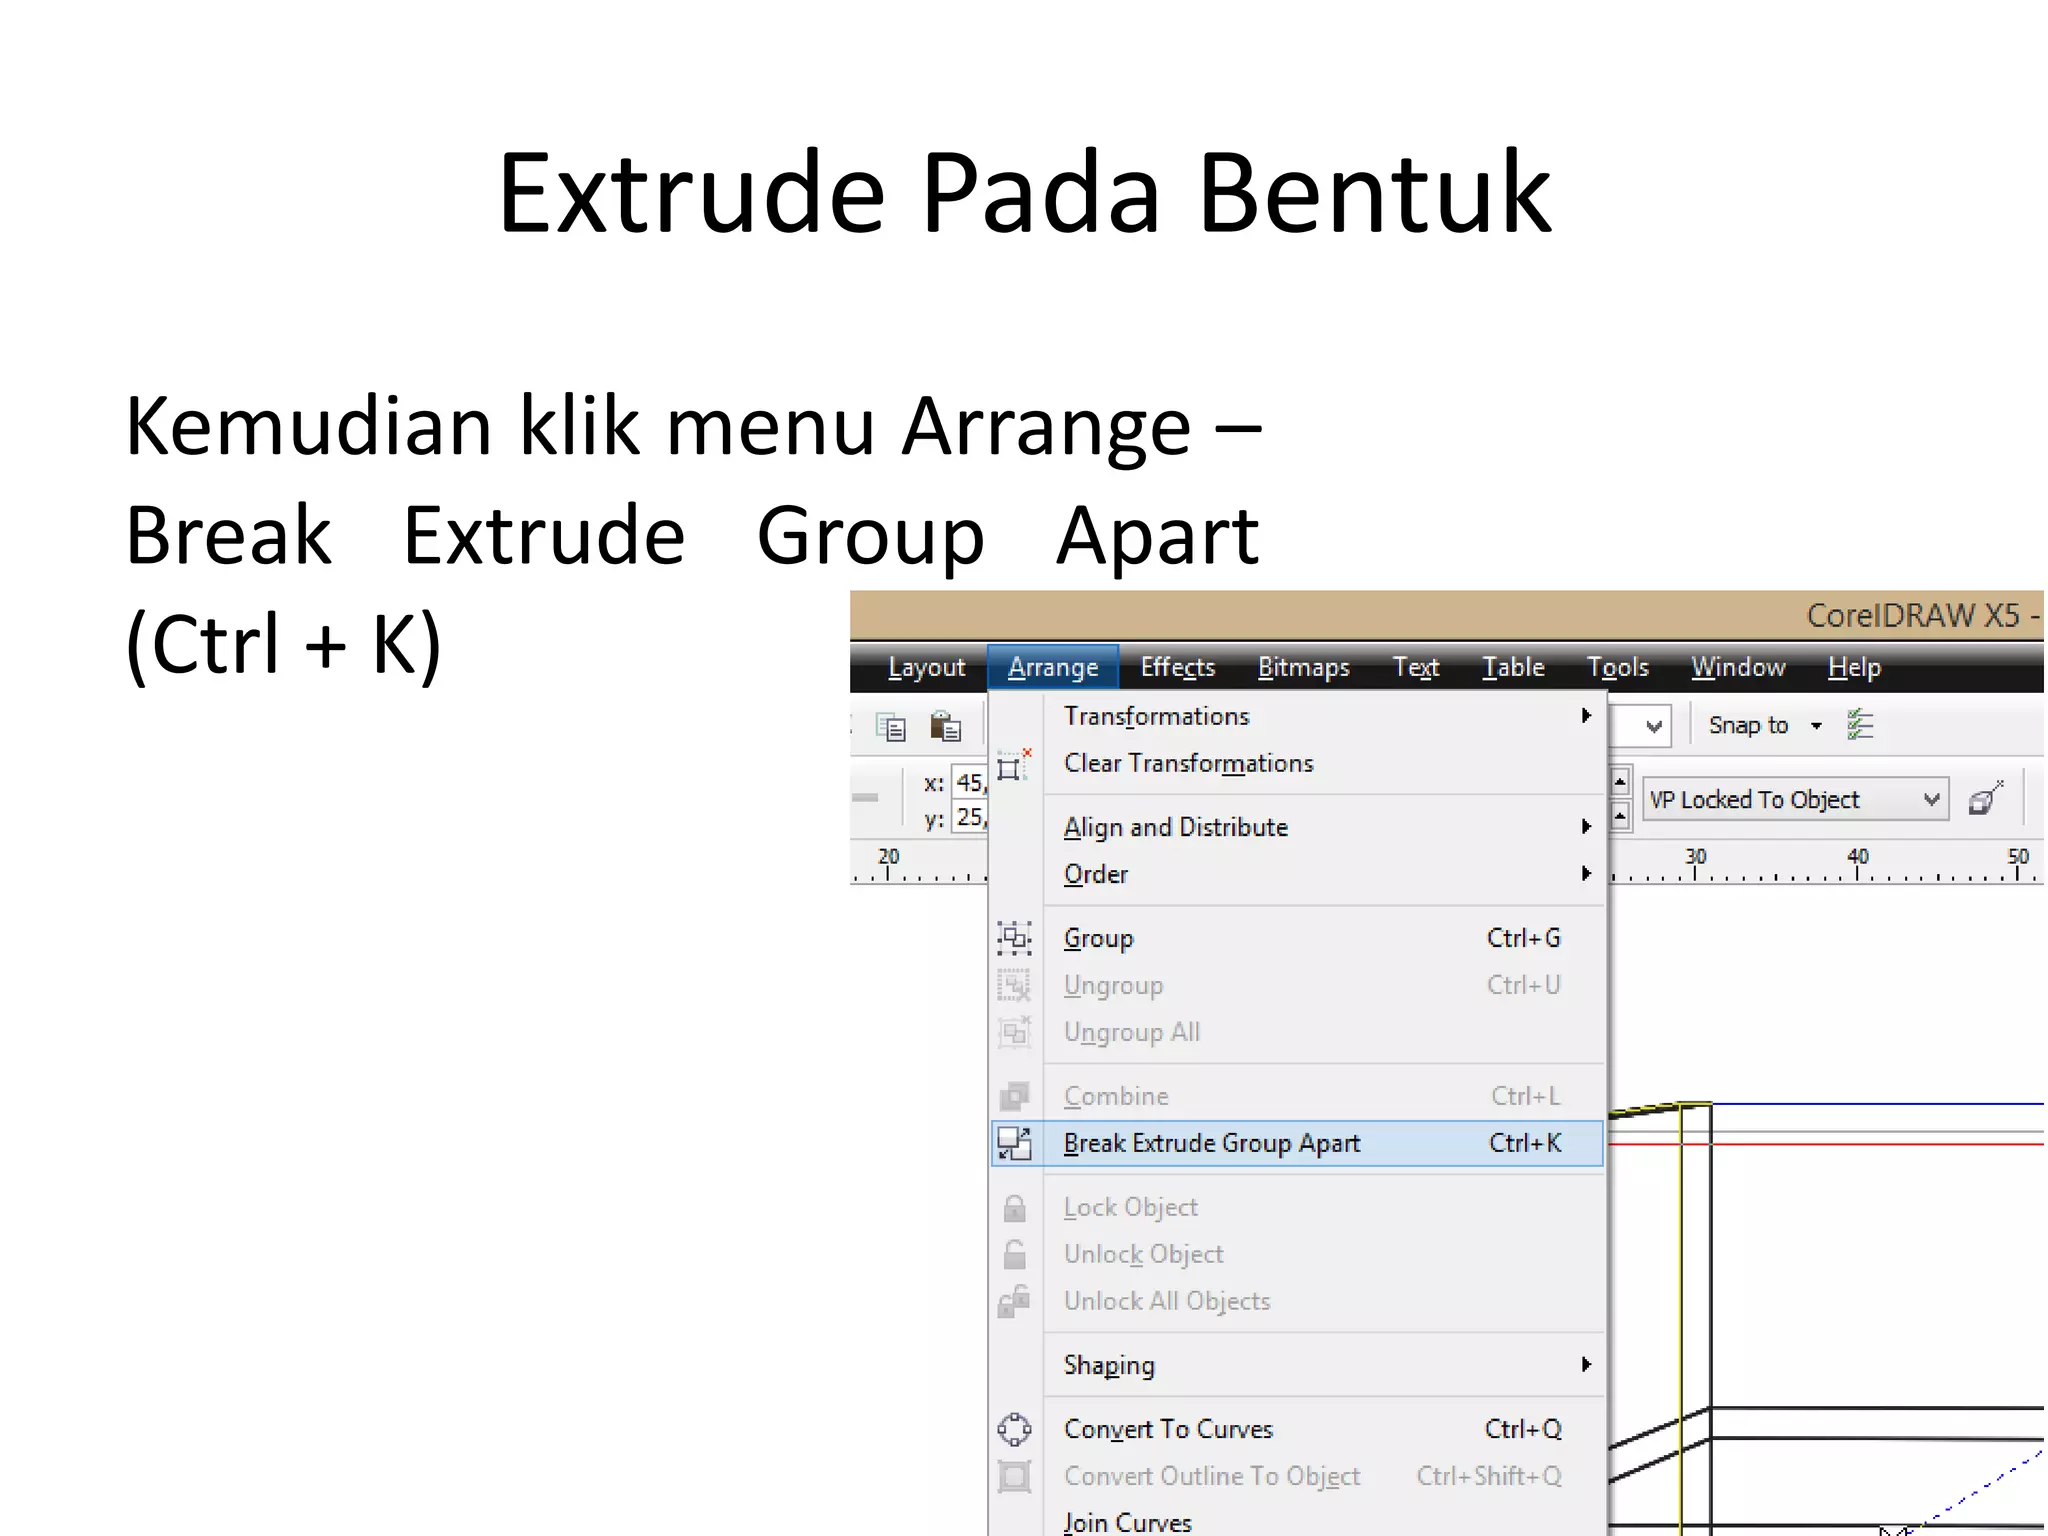Viewport: 2048px width, 1536px height.
Task: Open the Help menu
Action: pyautogui.click(x=1854, y=667)
